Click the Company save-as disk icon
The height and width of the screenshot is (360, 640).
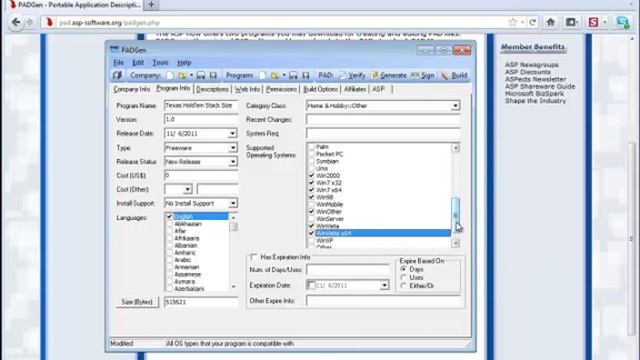click(213, 76)
